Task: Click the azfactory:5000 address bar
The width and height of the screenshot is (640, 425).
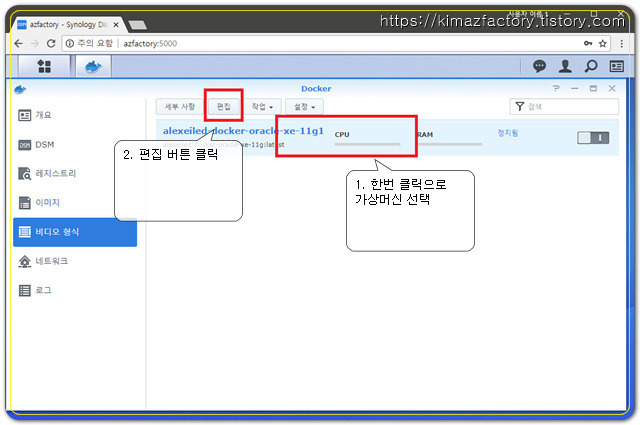Action: point(336,43)
